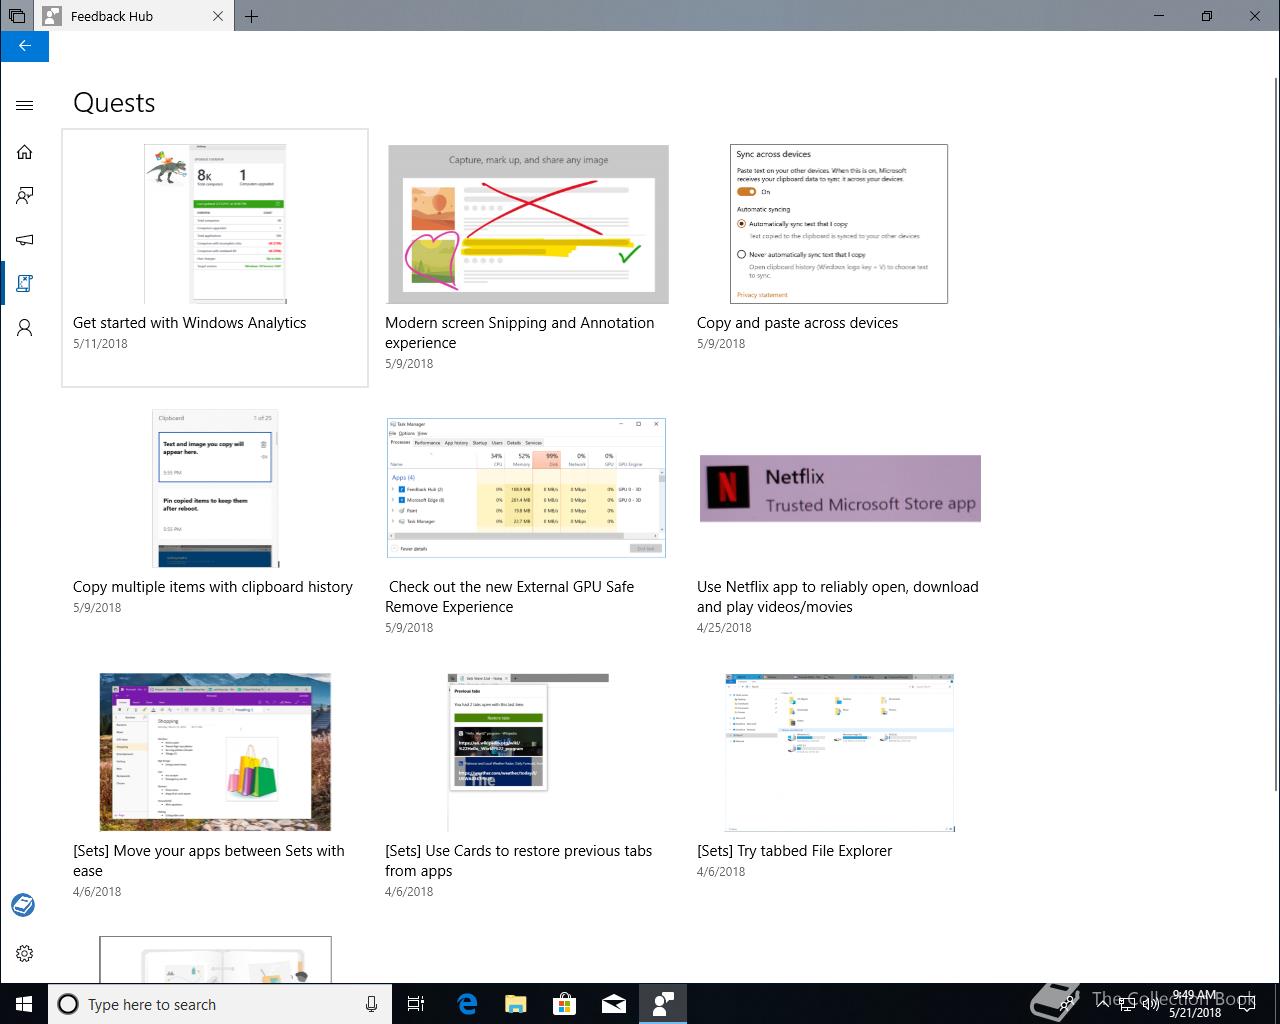The width and height of the screenshot is (1280, 1024).
Task: Go to Home in the sidebar
Action: (x=25, y=152)
